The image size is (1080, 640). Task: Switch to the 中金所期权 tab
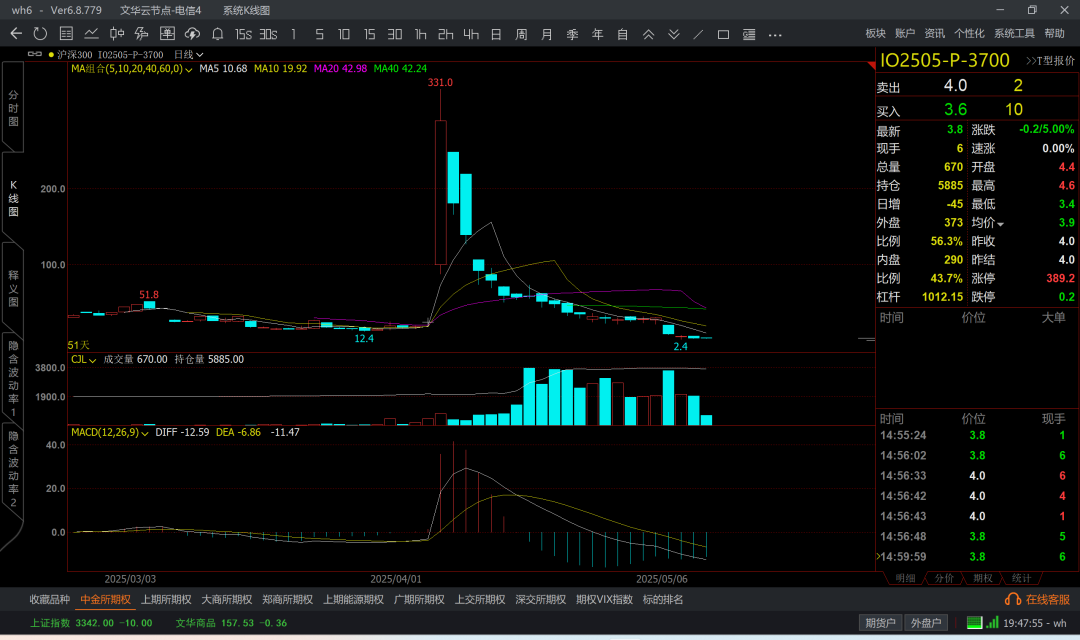click(105, 600)
